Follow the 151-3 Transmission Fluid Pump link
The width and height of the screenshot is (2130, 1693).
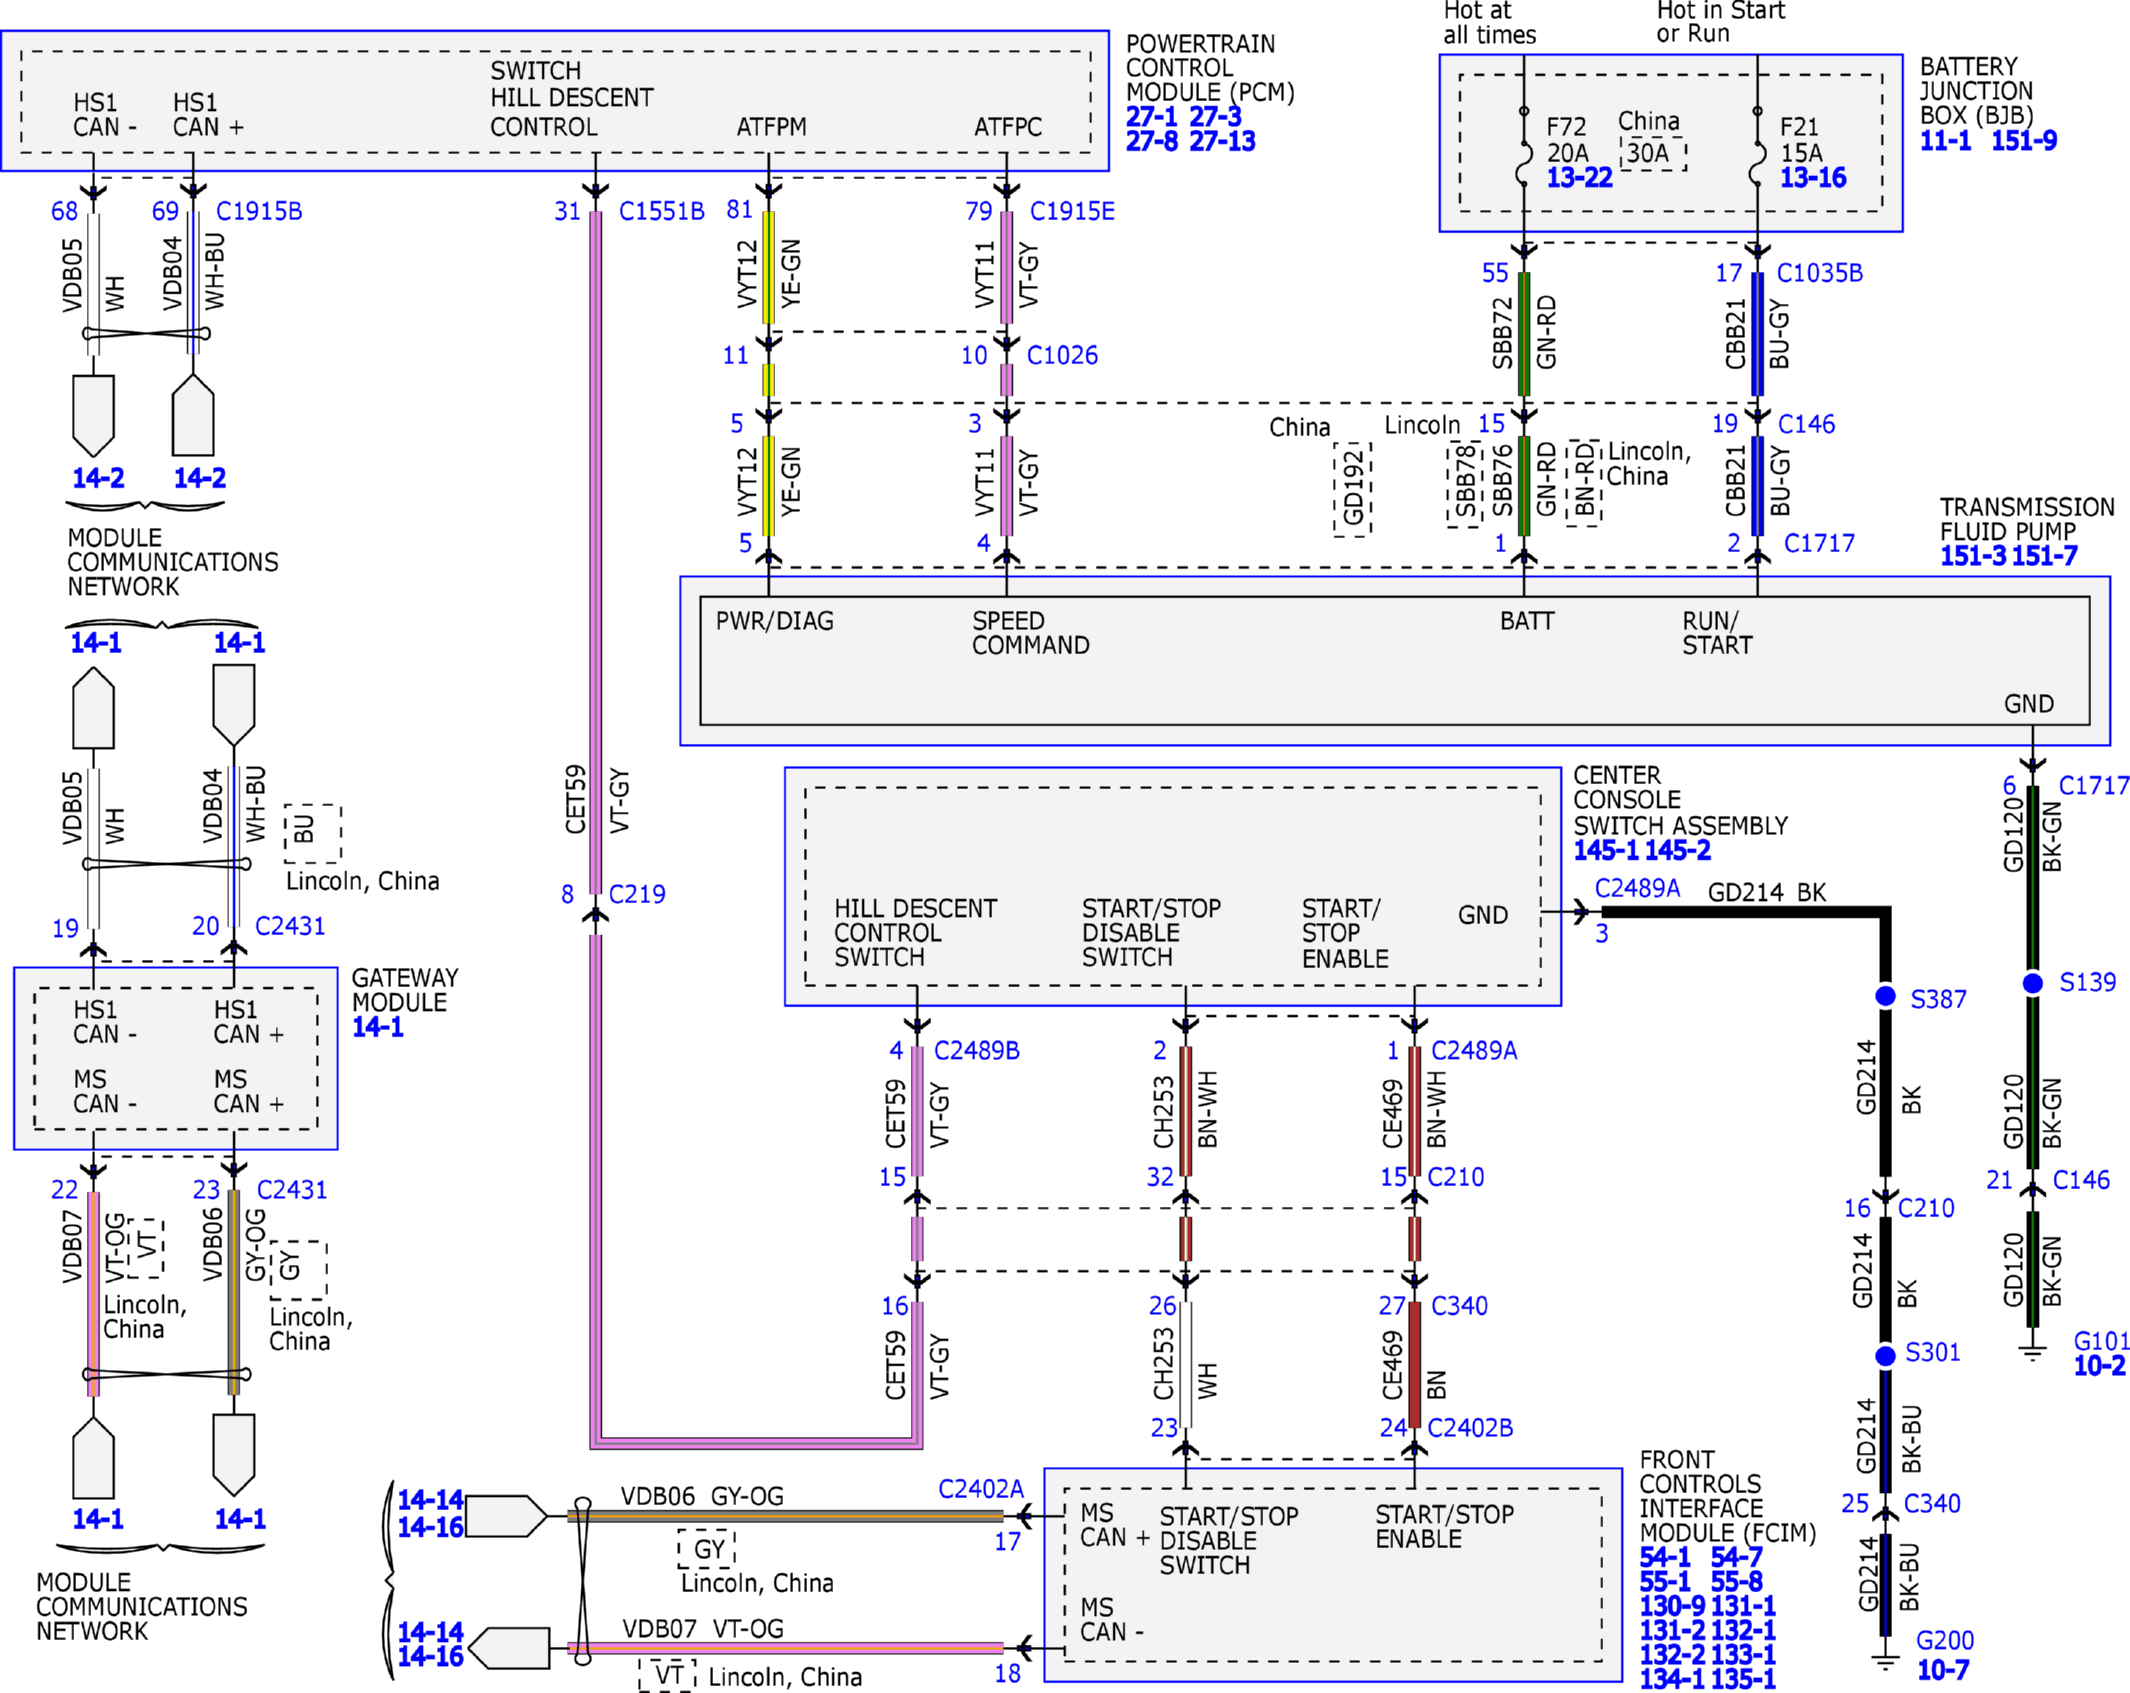[1973, 556]
